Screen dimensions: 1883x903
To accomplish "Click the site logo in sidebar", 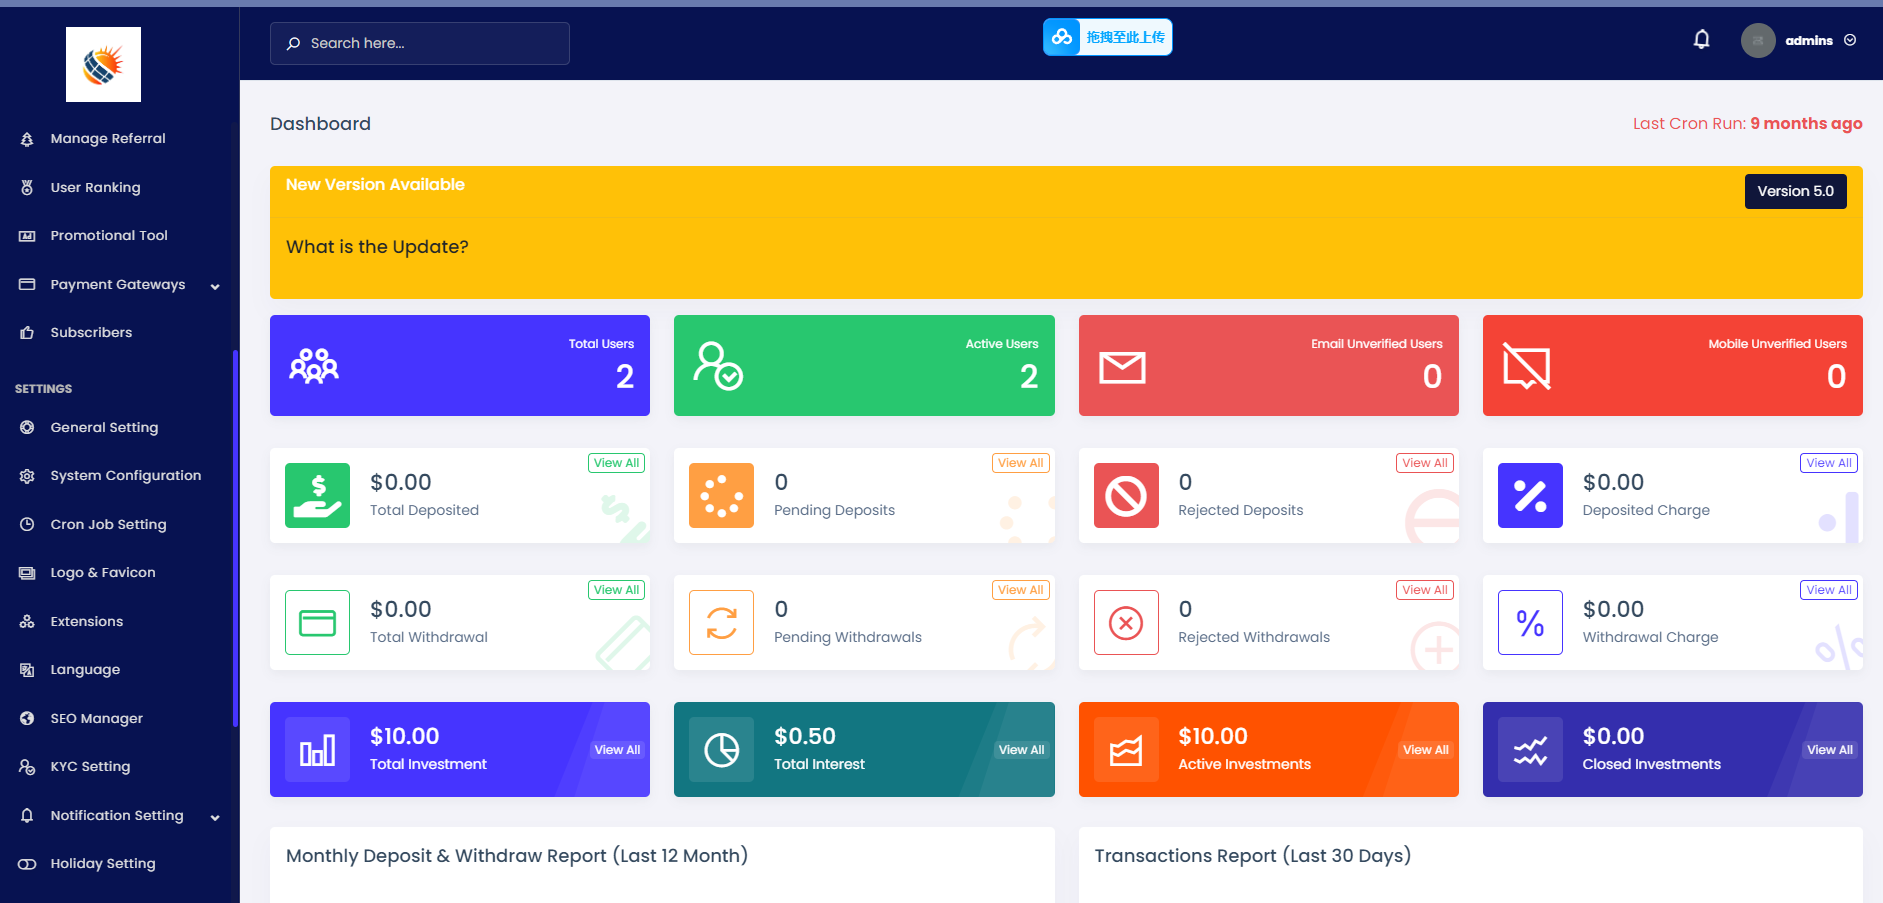I will tap(103, 65).
